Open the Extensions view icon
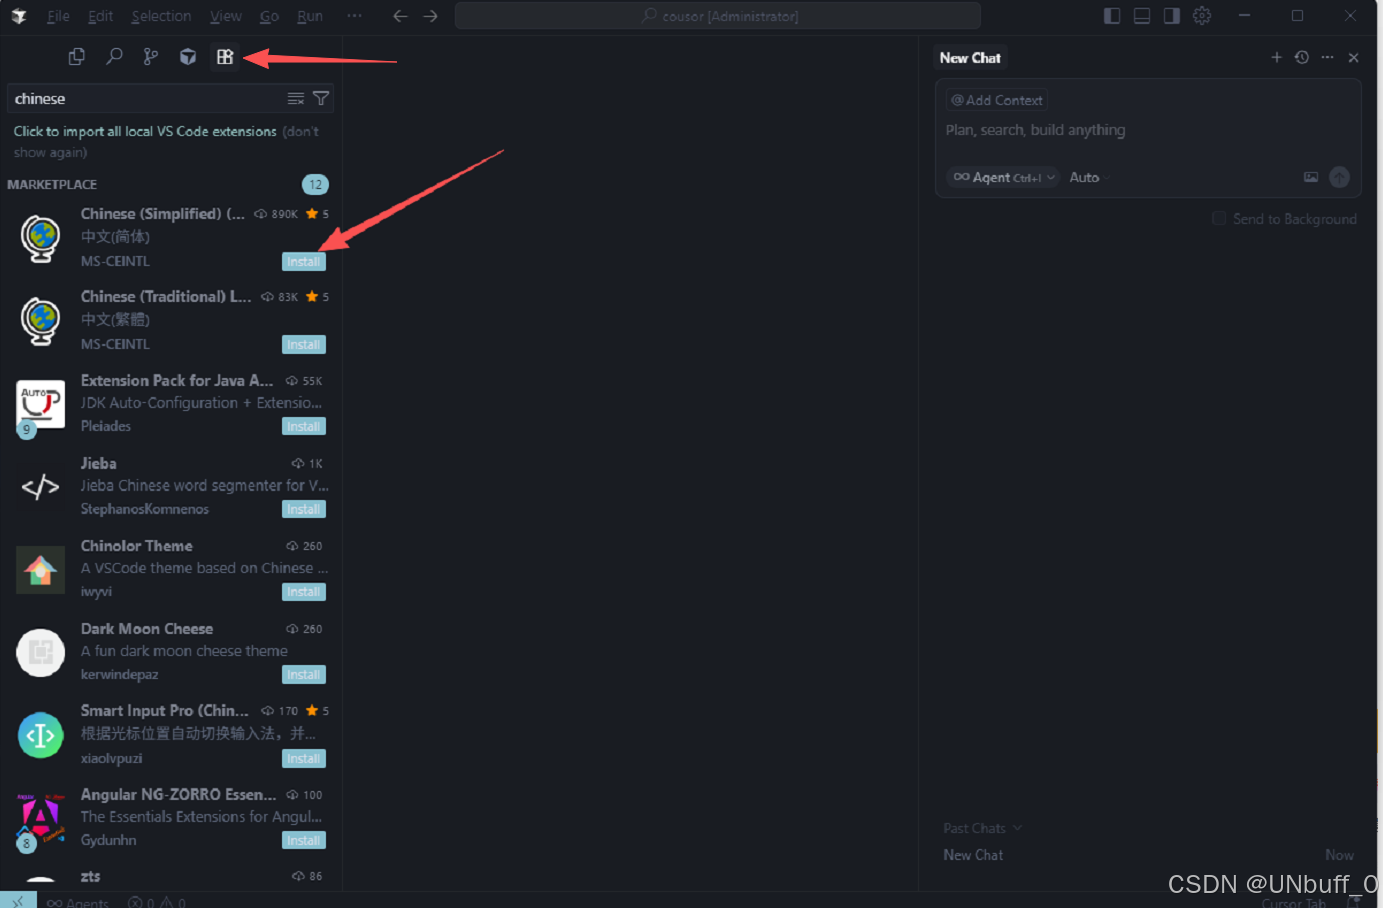Image resolution: width=1383 pixels, height=908 pixels. [225, 57]
